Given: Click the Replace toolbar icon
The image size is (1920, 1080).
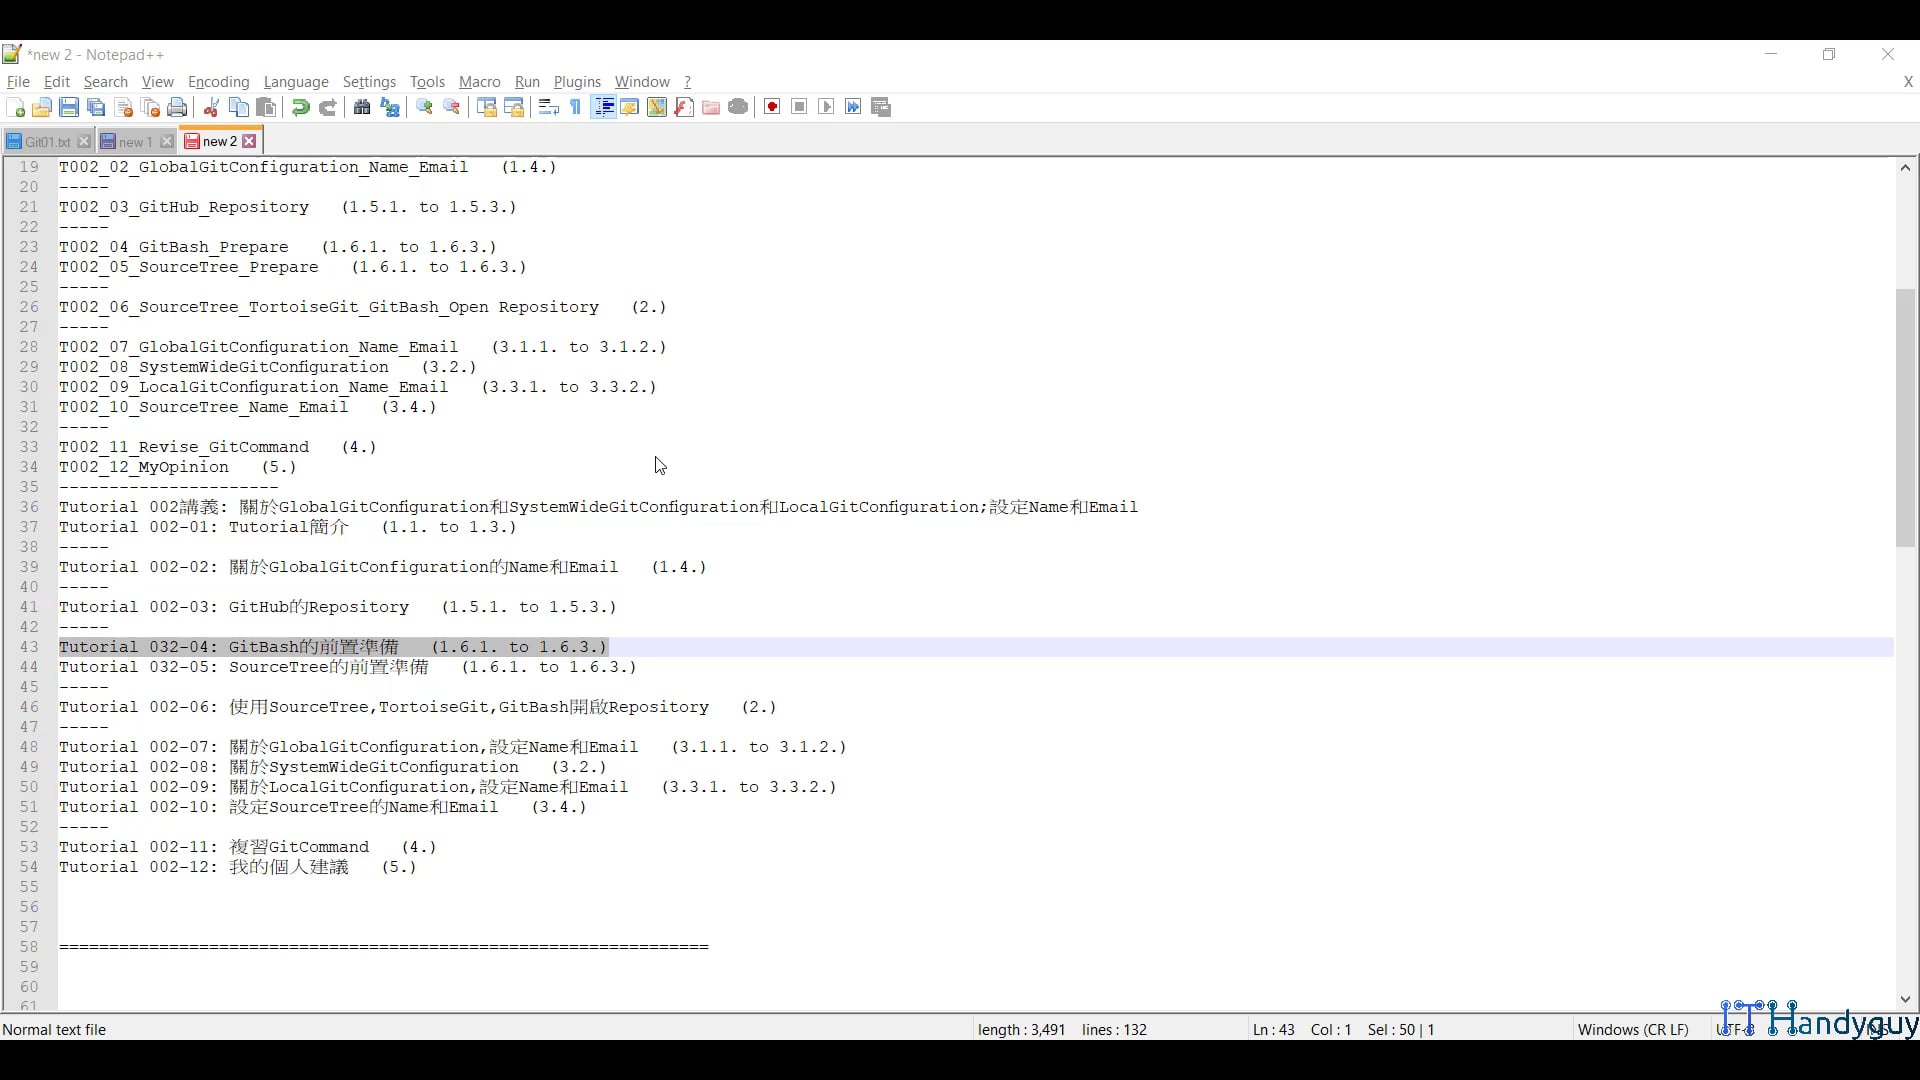Looking at the screenshot, I should pyautogui.click(x=390, y=107).
